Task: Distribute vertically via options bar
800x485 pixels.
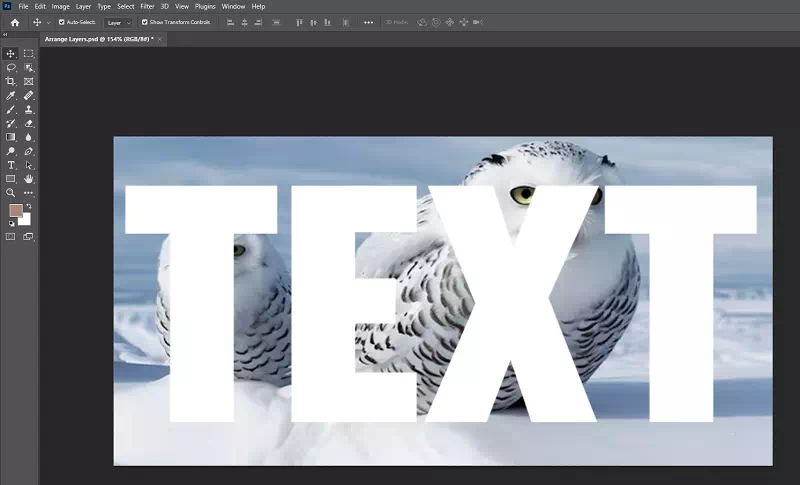Action: tap(276, 22)
